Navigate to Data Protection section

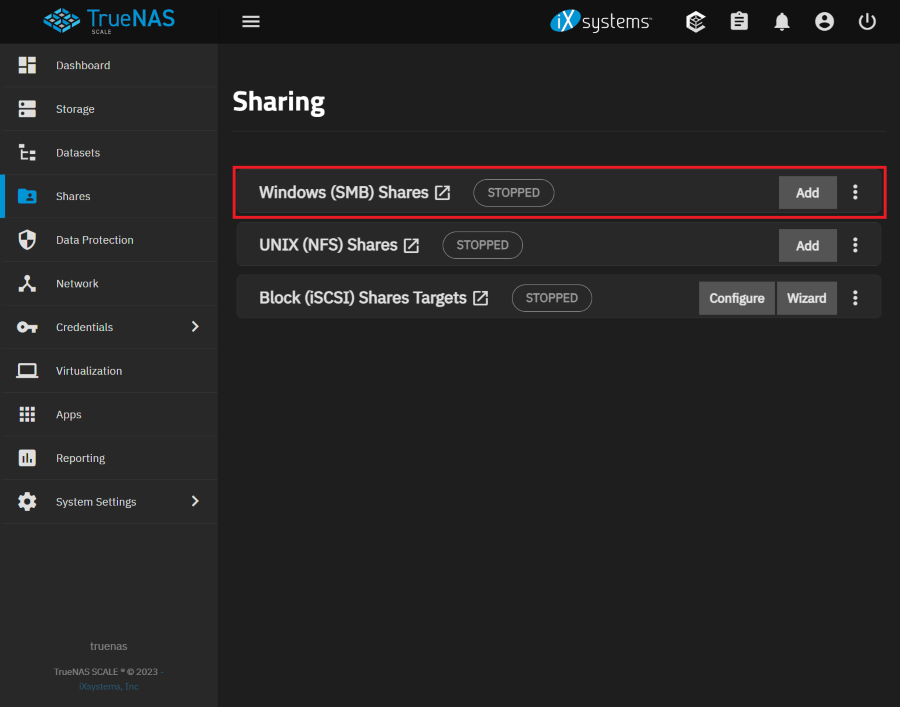[x=94, y=240]
